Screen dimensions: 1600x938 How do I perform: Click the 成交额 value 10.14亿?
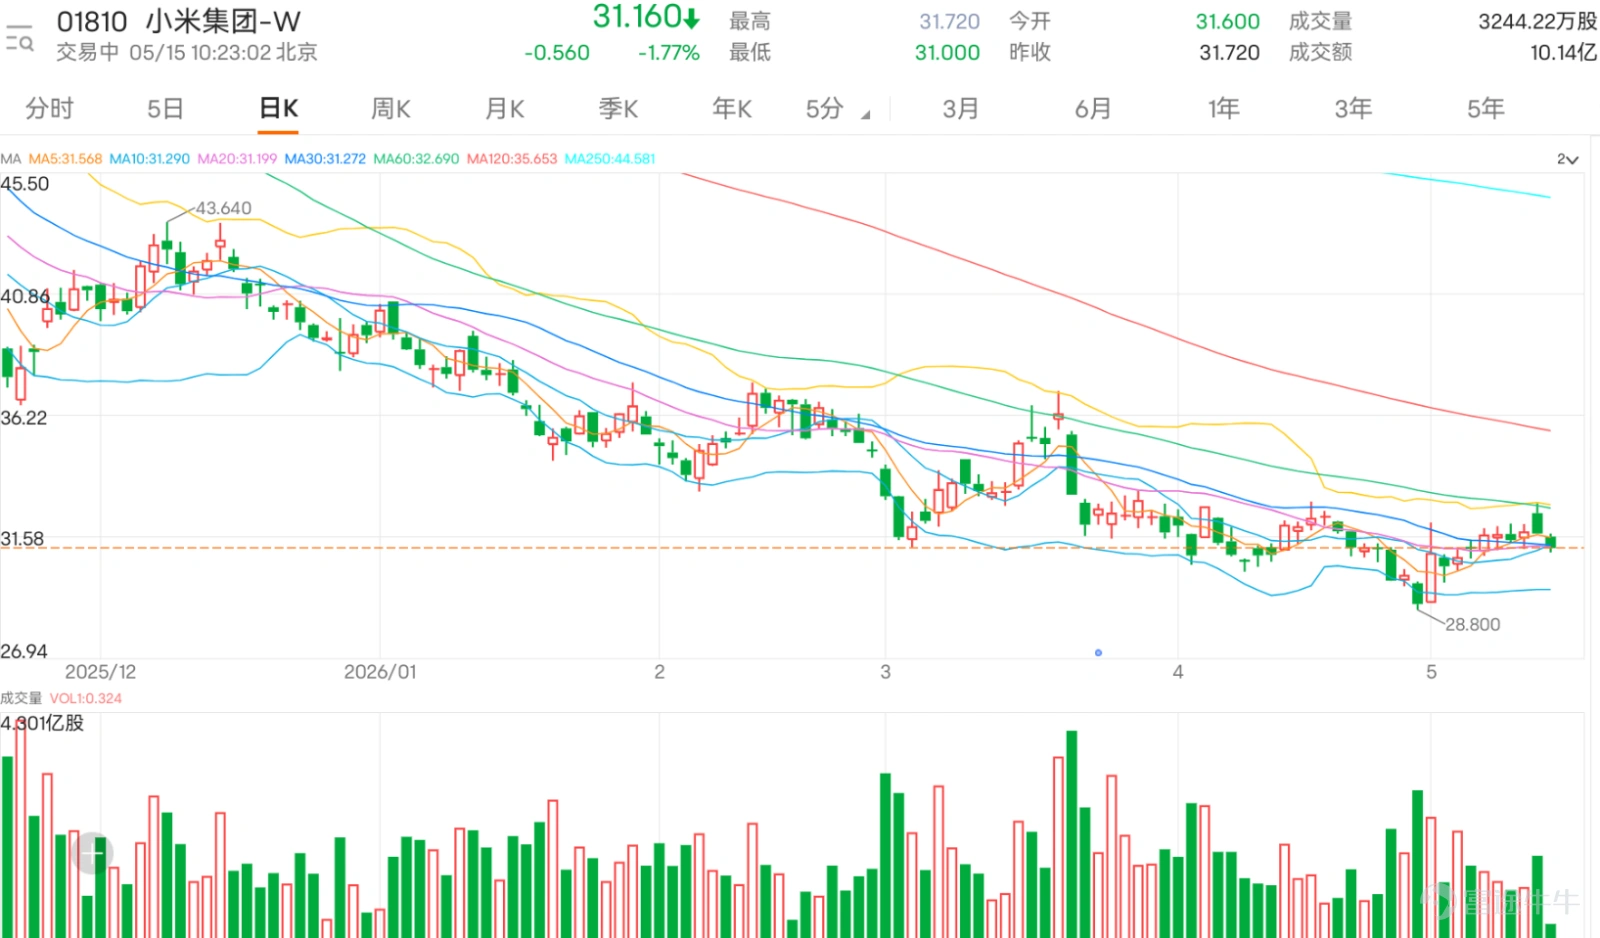point(1564,53)
